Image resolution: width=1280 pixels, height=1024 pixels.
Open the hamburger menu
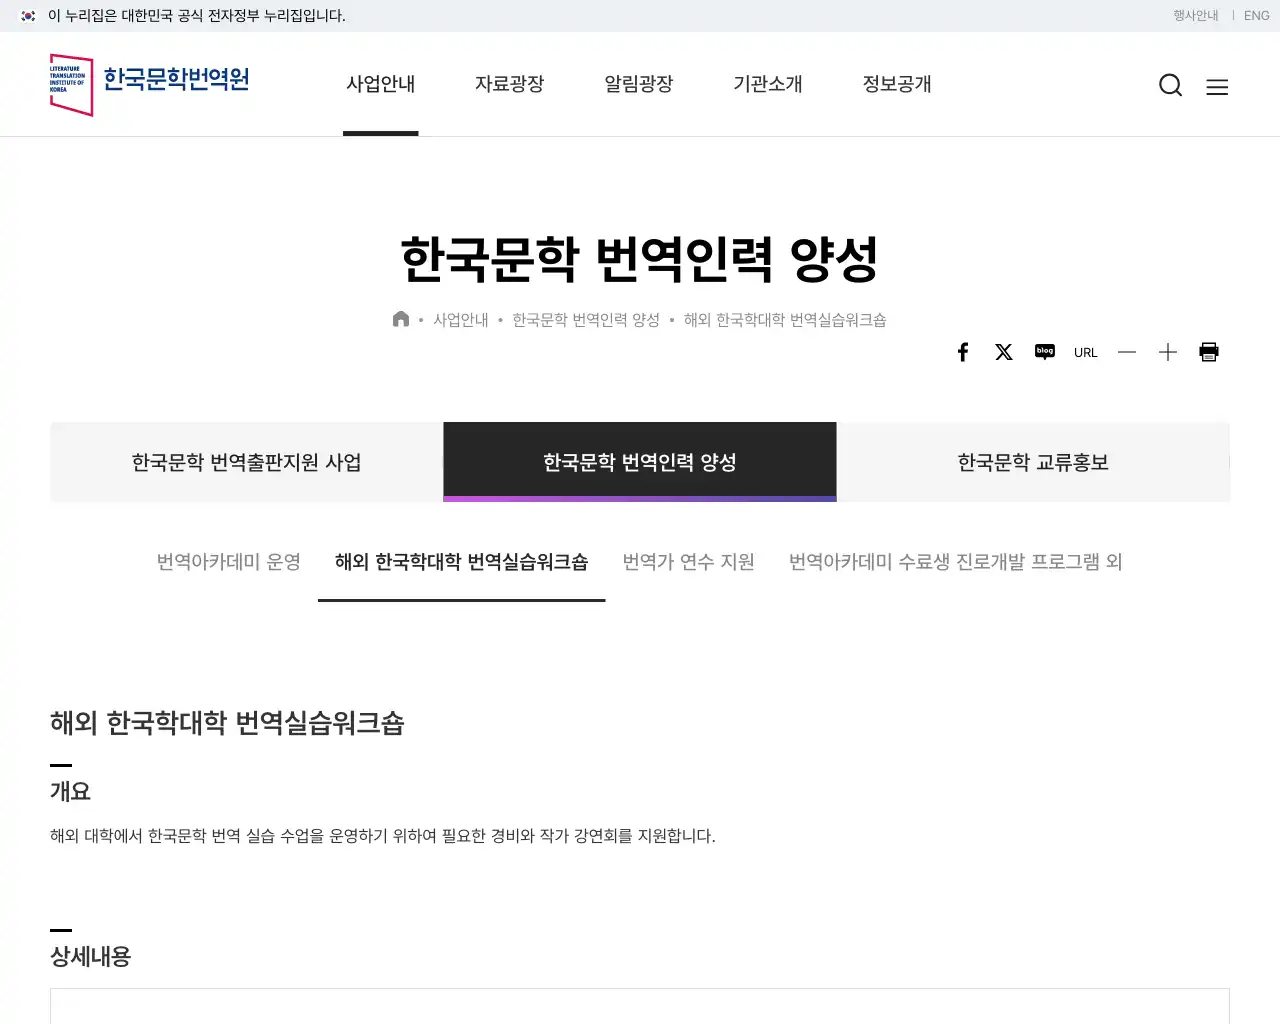[1217, 87]
